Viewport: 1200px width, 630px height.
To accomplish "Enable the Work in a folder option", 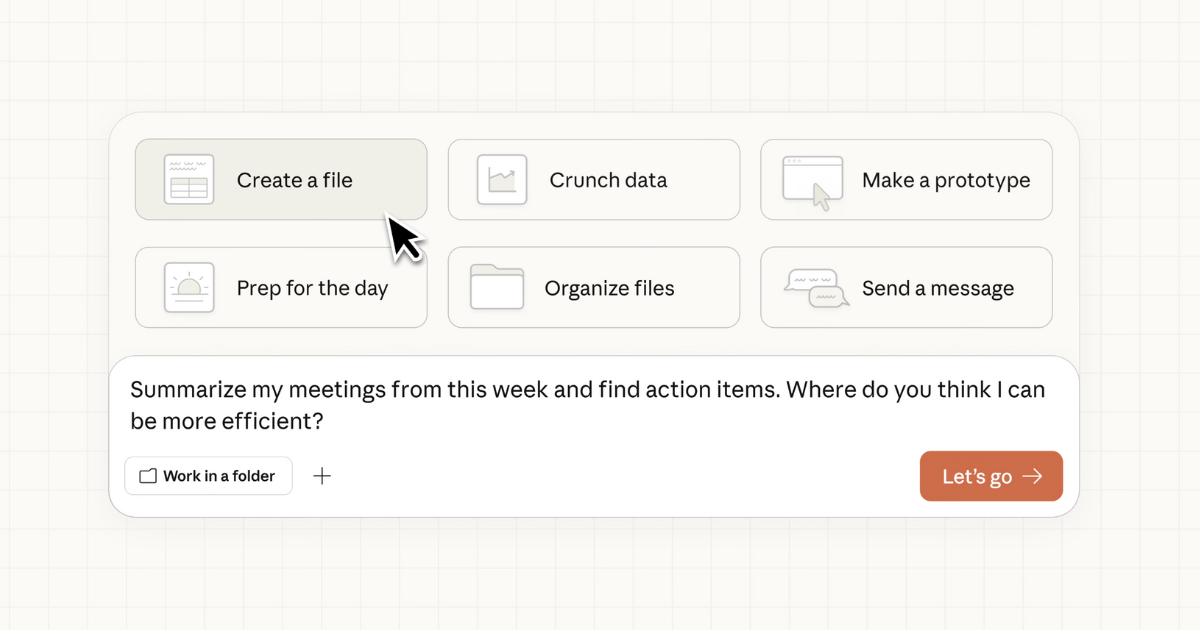I will 208,476.
